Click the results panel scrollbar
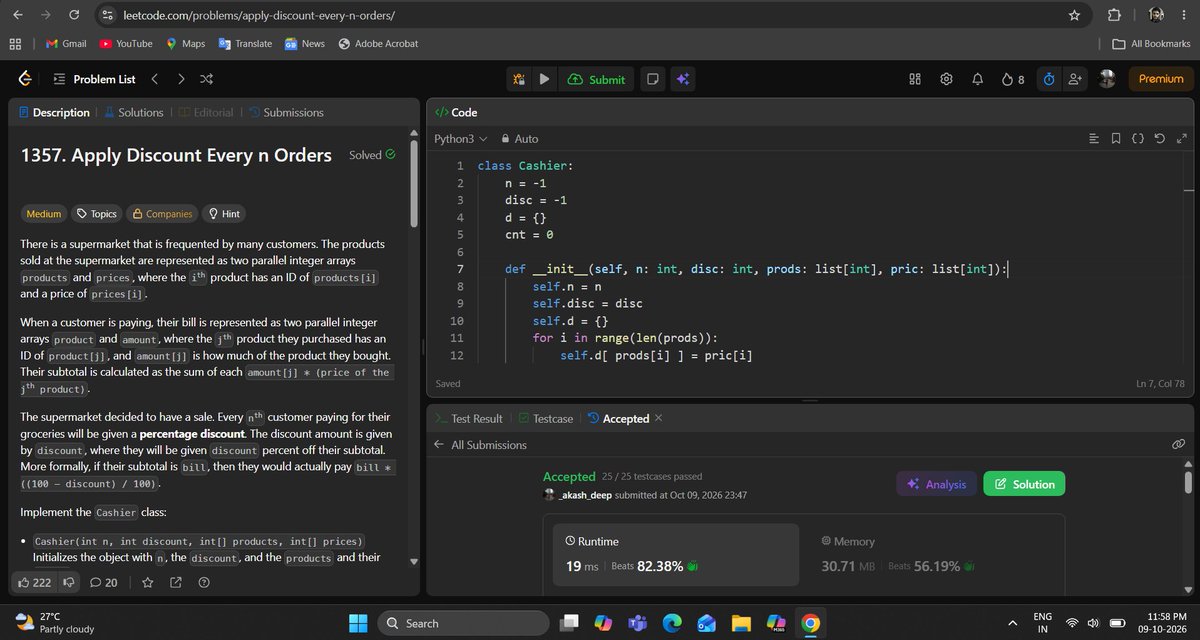This screenshot has width=1200, height=640. click(x=1188, y=481)
